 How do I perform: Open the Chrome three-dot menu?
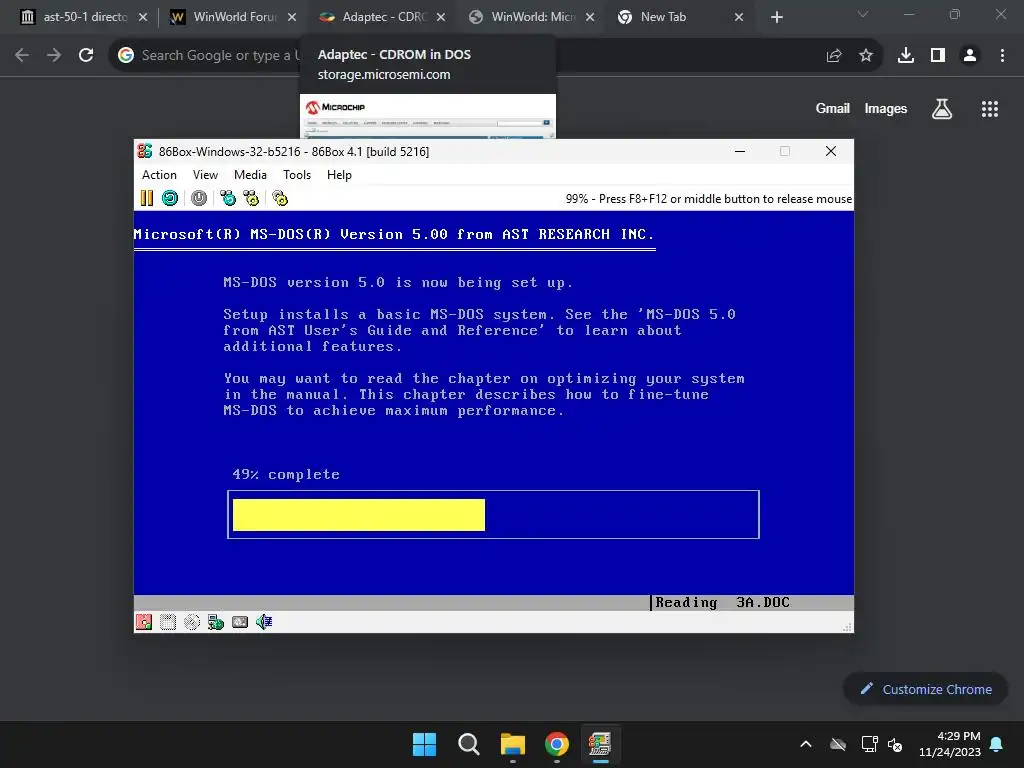tap(1002, 56)
